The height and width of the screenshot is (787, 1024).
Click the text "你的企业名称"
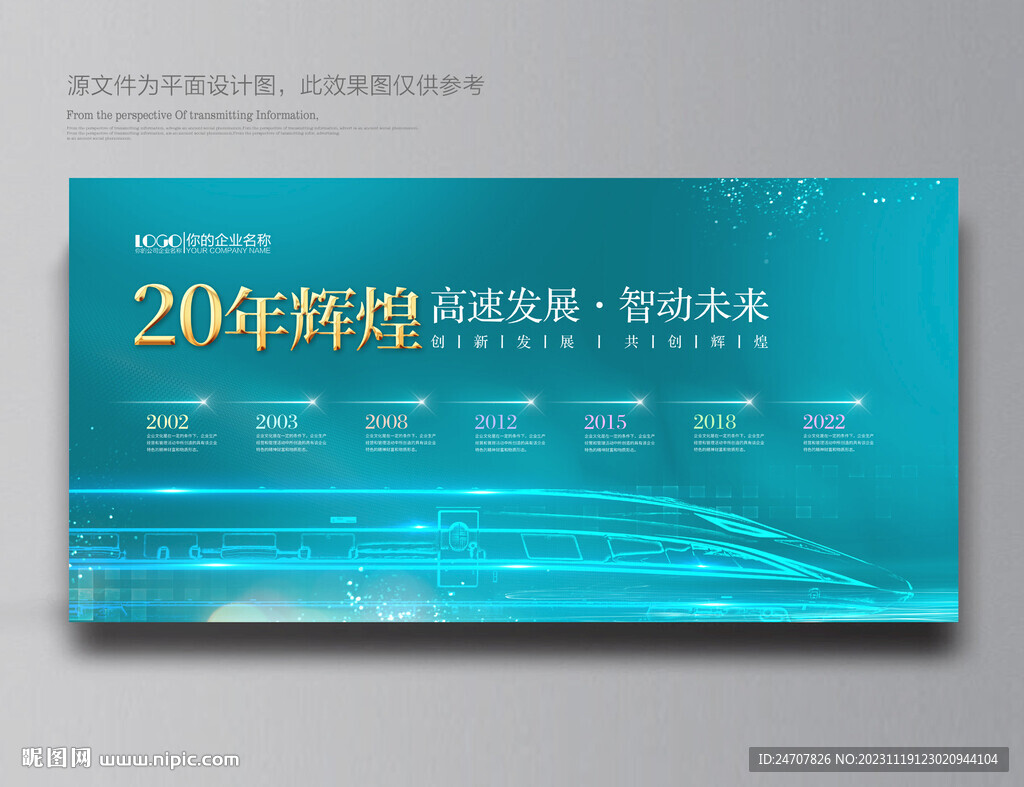coord(229,239)
